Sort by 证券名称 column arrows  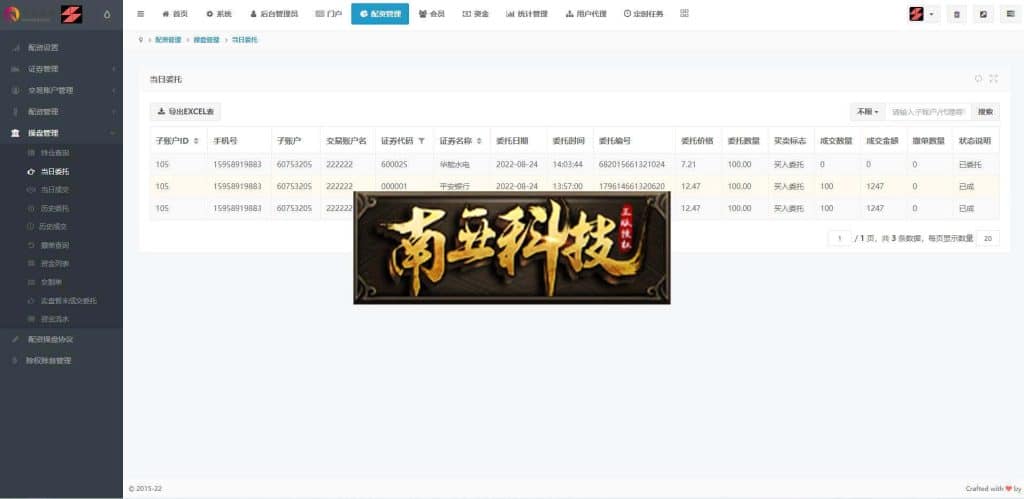tap(479, 141)
